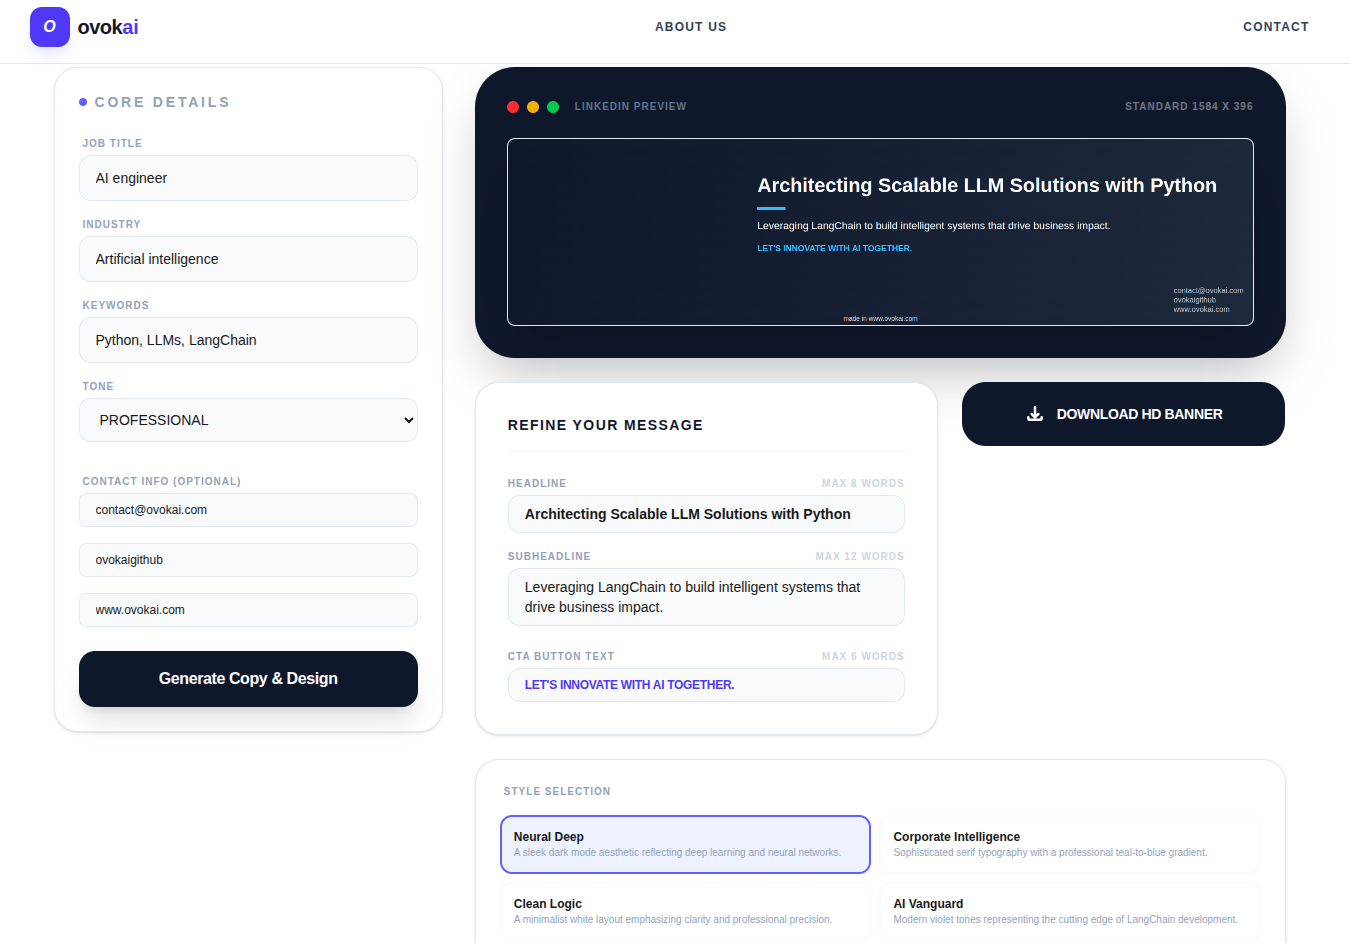Click the yellow traffic-light dot on the preview
The width and height of the screenshot is (1350, 943).
(533, 106)
